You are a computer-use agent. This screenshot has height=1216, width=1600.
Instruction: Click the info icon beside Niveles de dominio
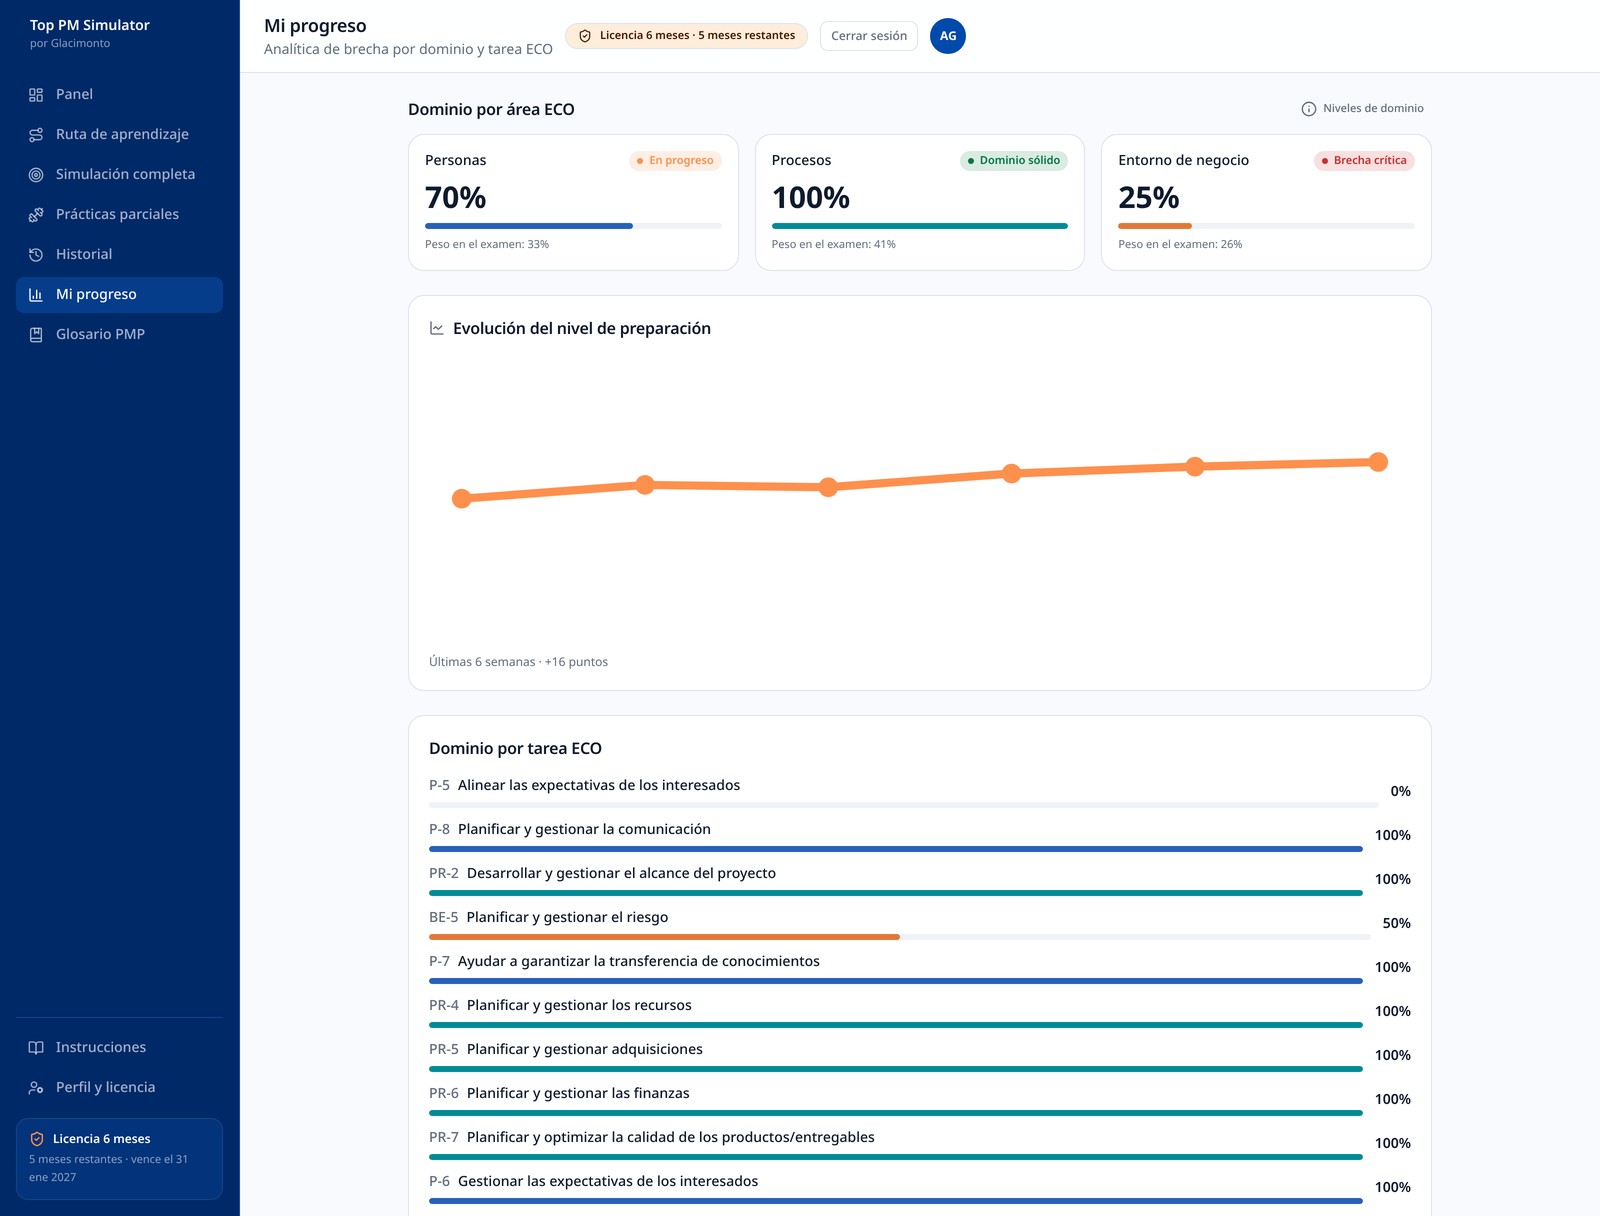tap(1309, 109)
